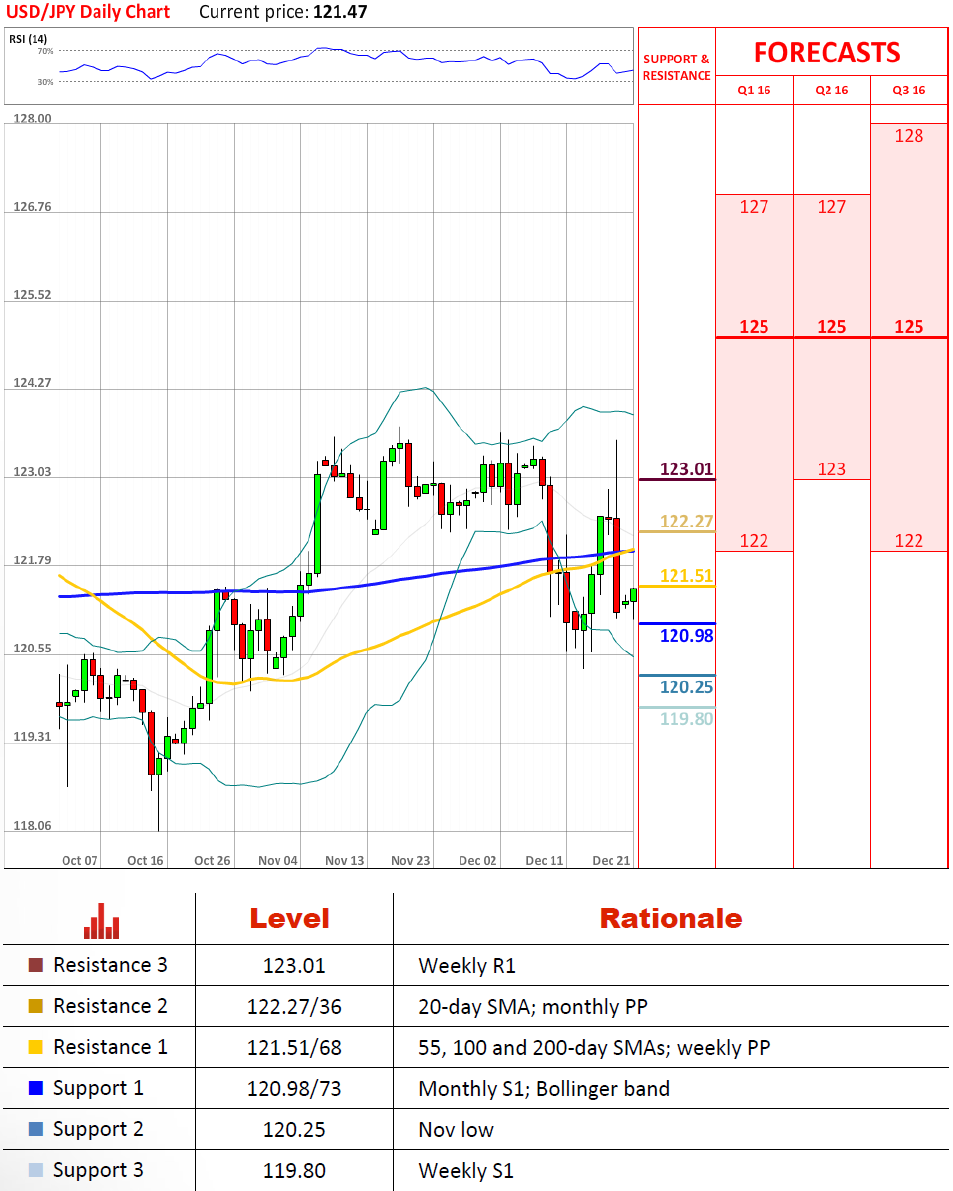
Task: Click the Support 1 blue swatch
Action: pyautogui.click(x=36, y=1088)
